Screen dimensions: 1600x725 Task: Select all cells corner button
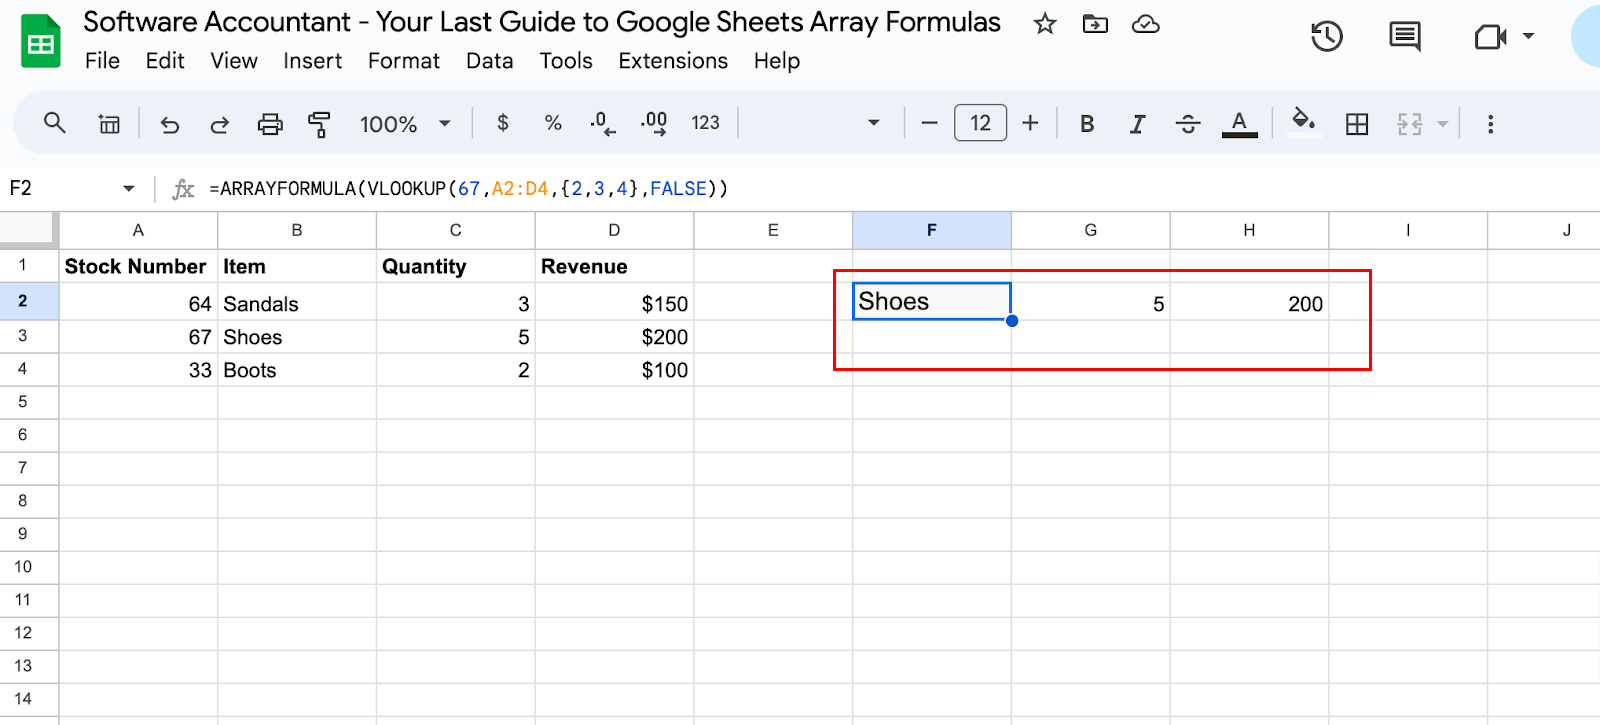(x=28, y=230)
